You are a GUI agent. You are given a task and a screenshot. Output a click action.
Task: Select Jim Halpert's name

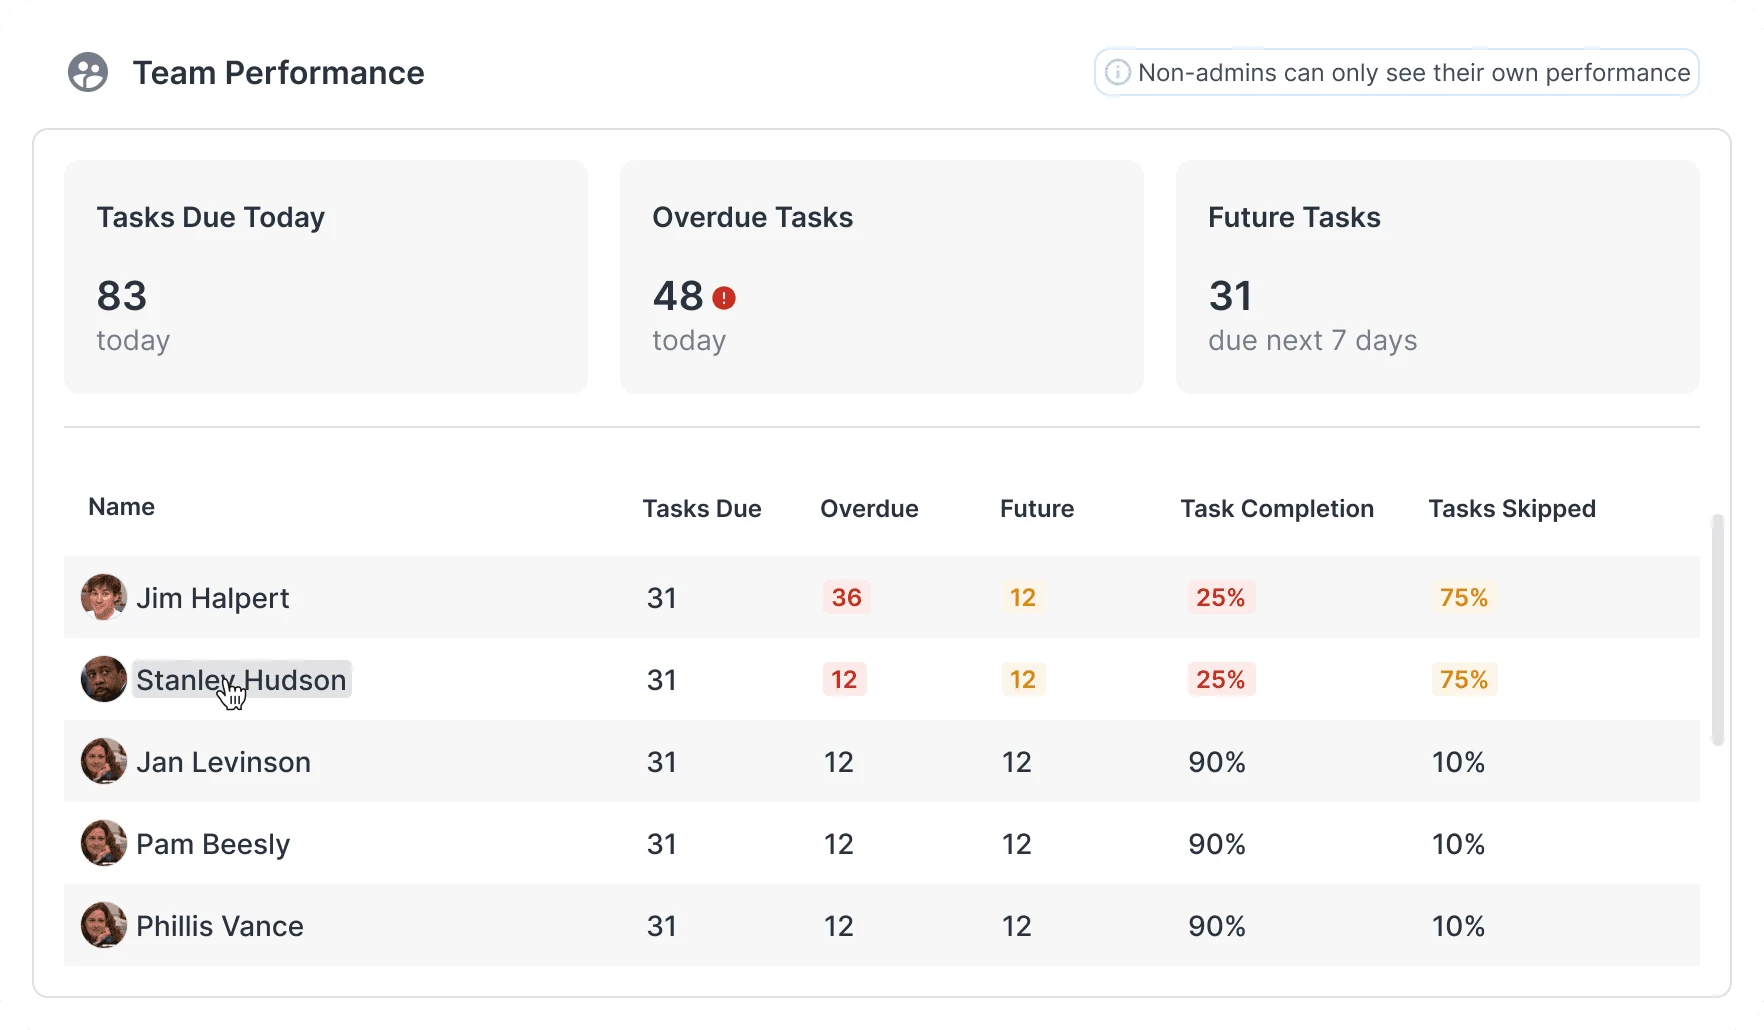(213, 598)
